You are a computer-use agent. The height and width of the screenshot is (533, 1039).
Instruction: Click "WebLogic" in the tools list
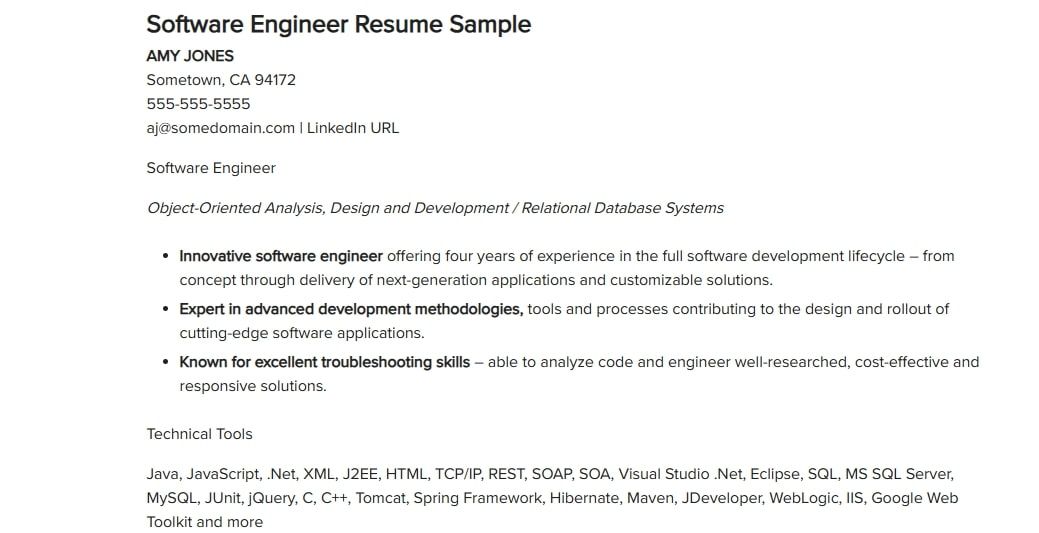826,498
